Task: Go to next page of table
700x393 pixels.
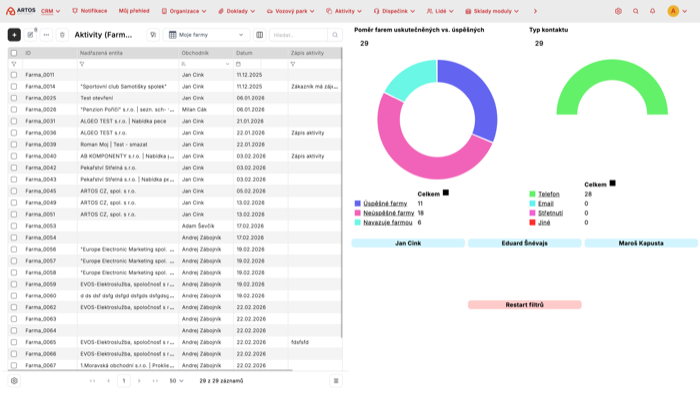Action: (x=139, y=381)
